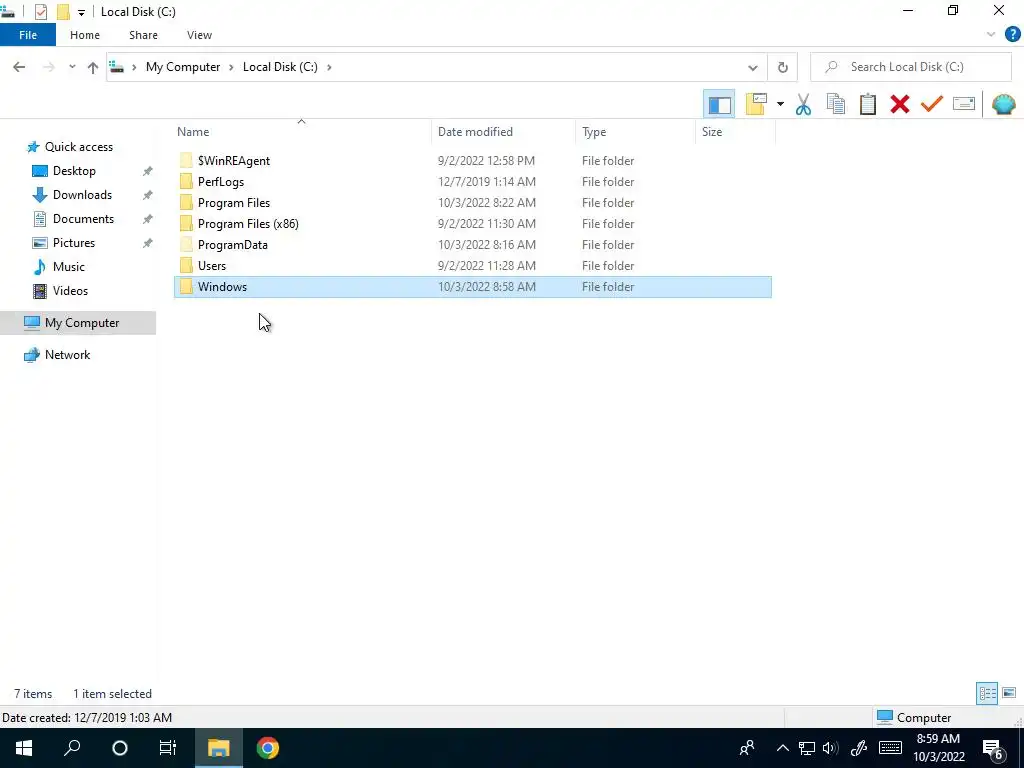
Task: Select the Users folder
Action: point(473,266)
